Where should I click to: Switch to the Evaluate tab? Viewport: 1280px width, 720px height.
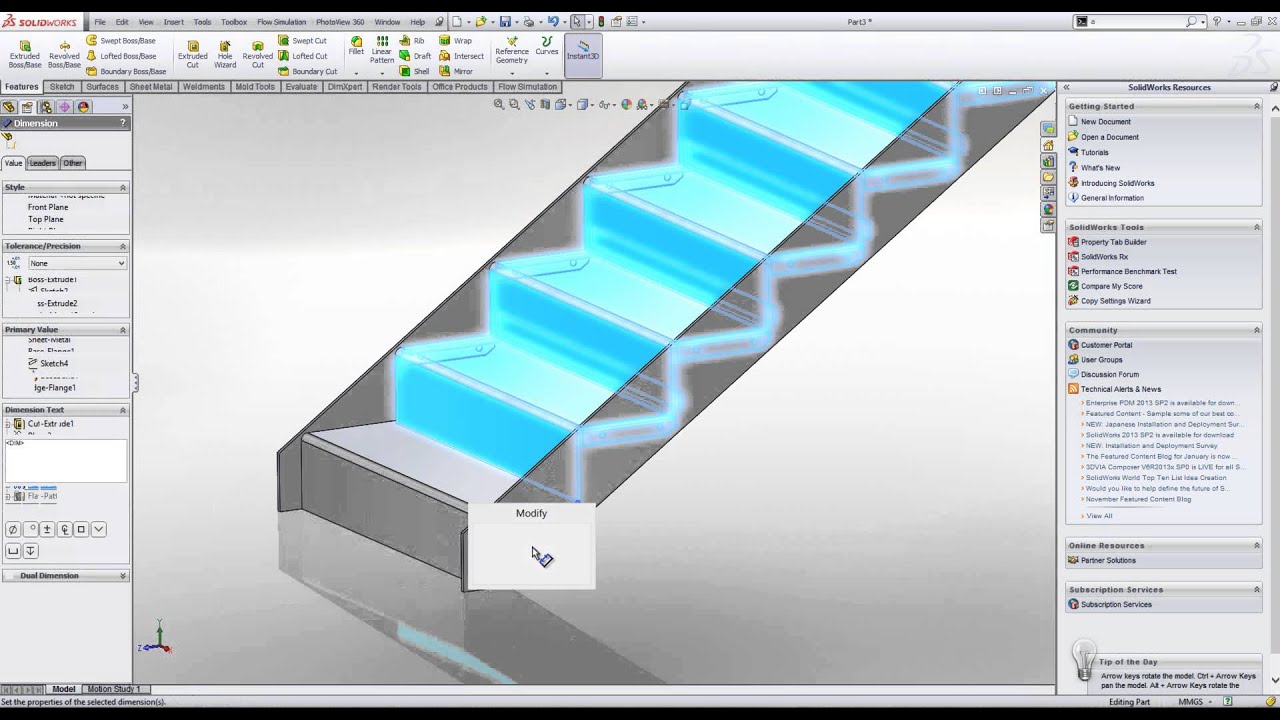[x=301, y=87]
